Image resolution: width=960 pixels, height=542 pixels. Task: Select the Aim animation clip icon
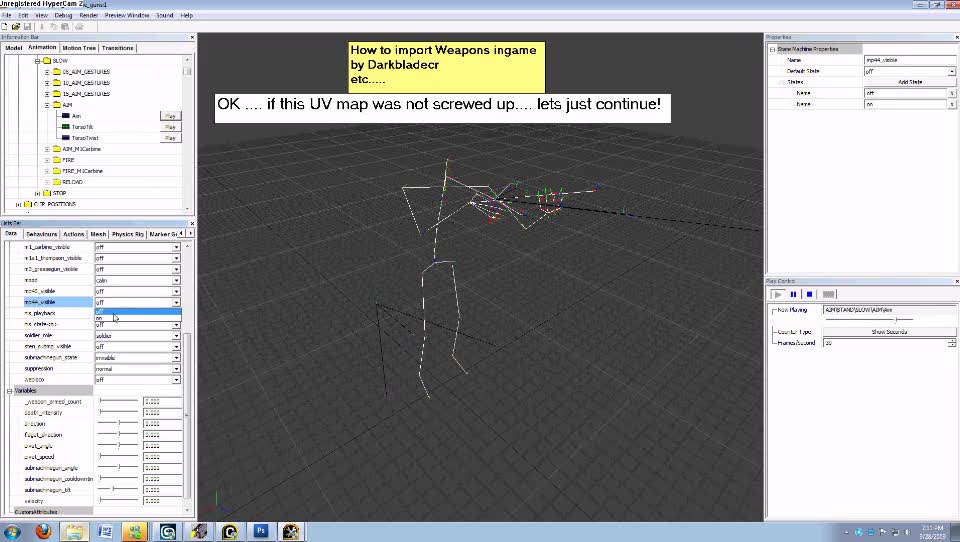pyautogui.click(x=66, y=116)
